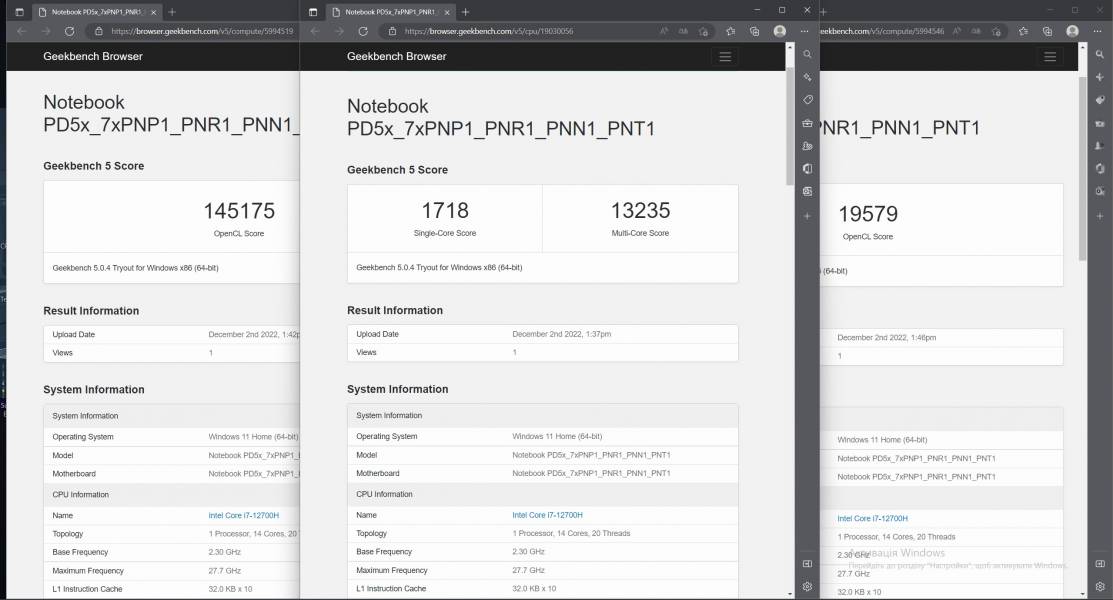
Task: Open sidebar settings gear in right window
Action: 1100,587
